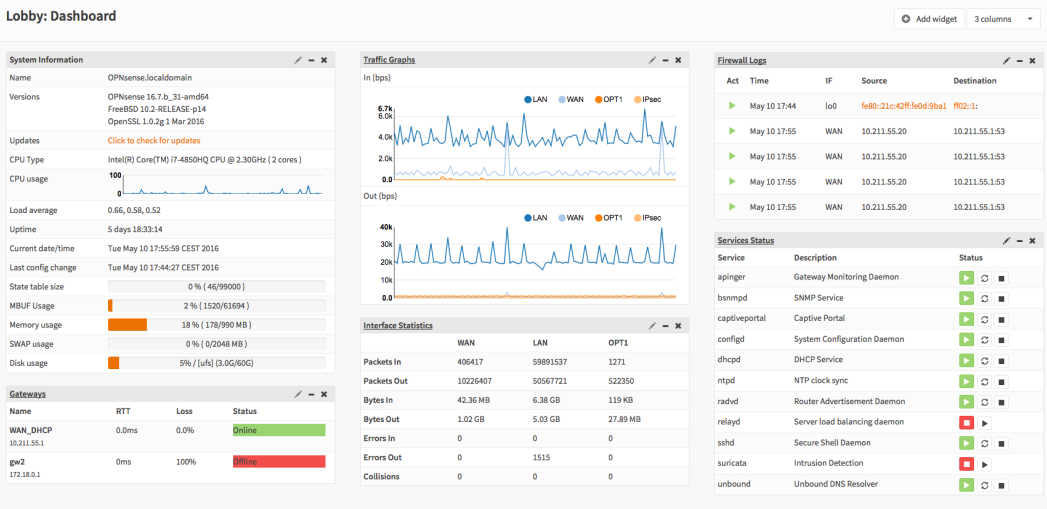1047x509 pixels.
Task: Stop the unbound DNS resolver
Action: 1001,484
